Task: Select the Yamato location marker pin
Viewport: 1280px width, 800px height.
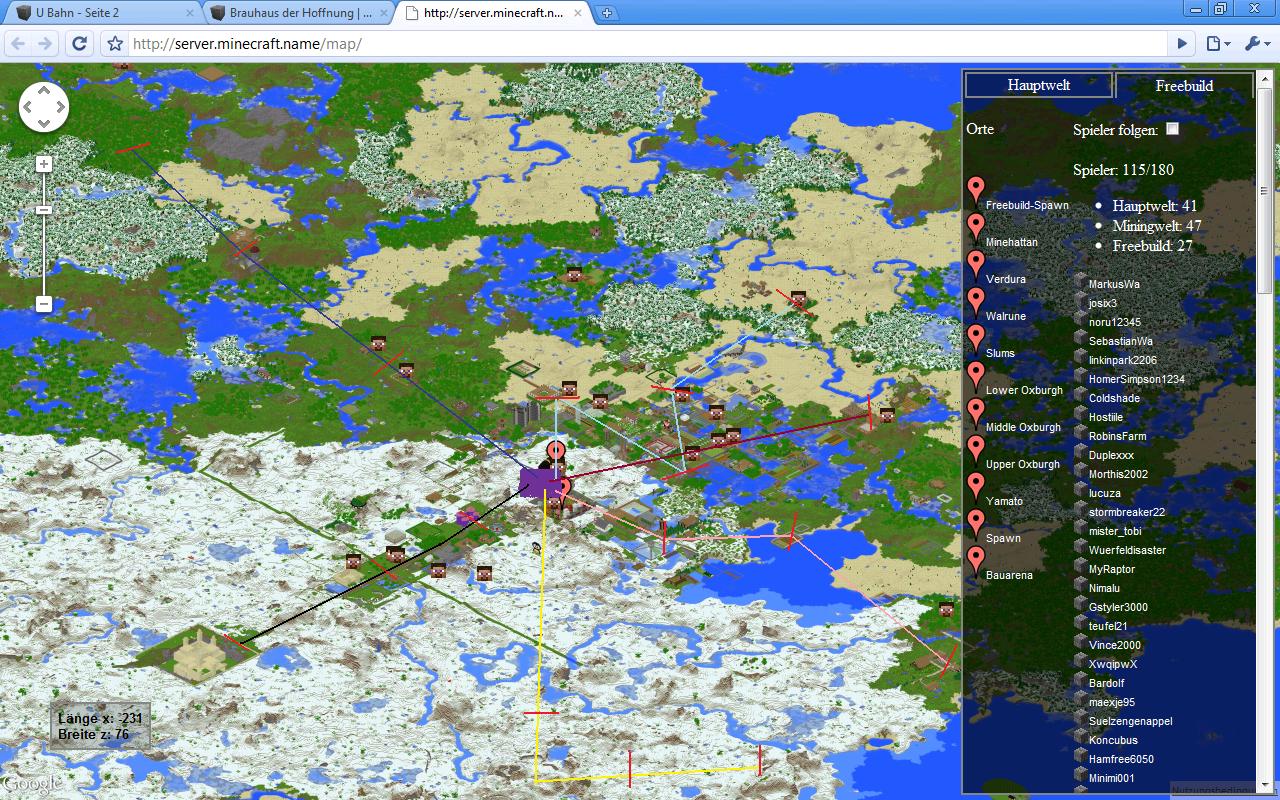Action: [x=976, y=487]
